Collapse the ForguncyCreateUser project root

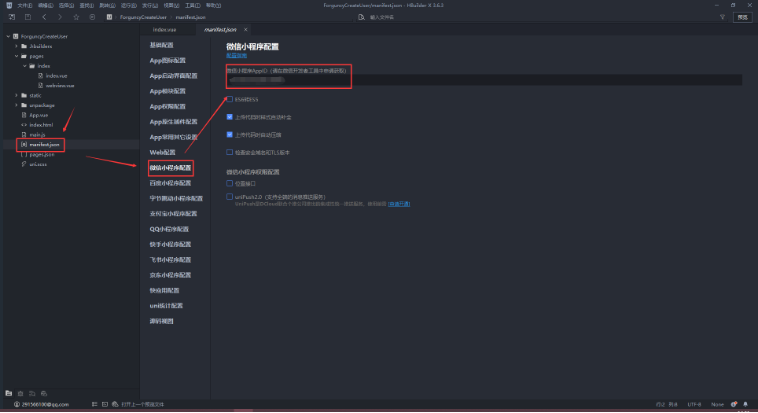click(8, 36)
